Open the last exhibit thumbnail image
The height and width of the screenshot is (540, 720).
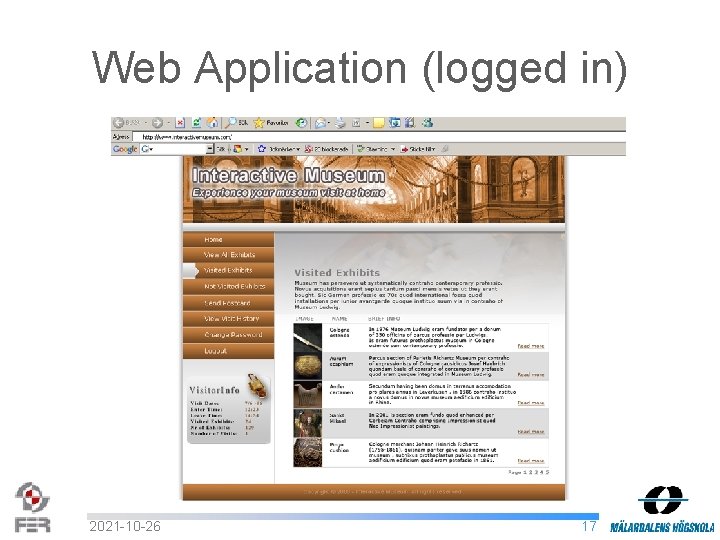(308, 452)
